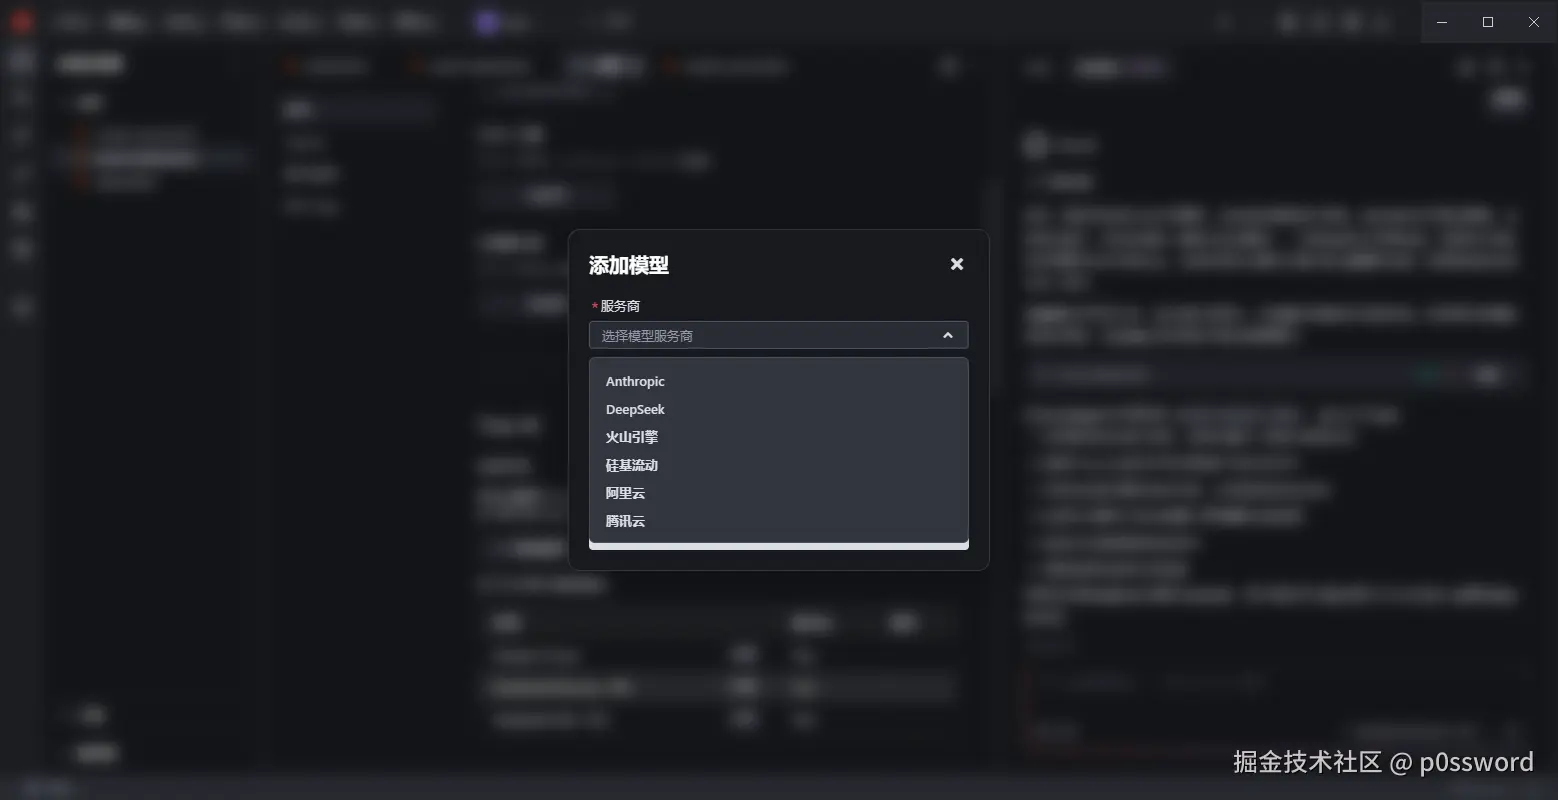Minimize the application window
The width and height of the screenshot is (1558, 800).
(1442, 22)
